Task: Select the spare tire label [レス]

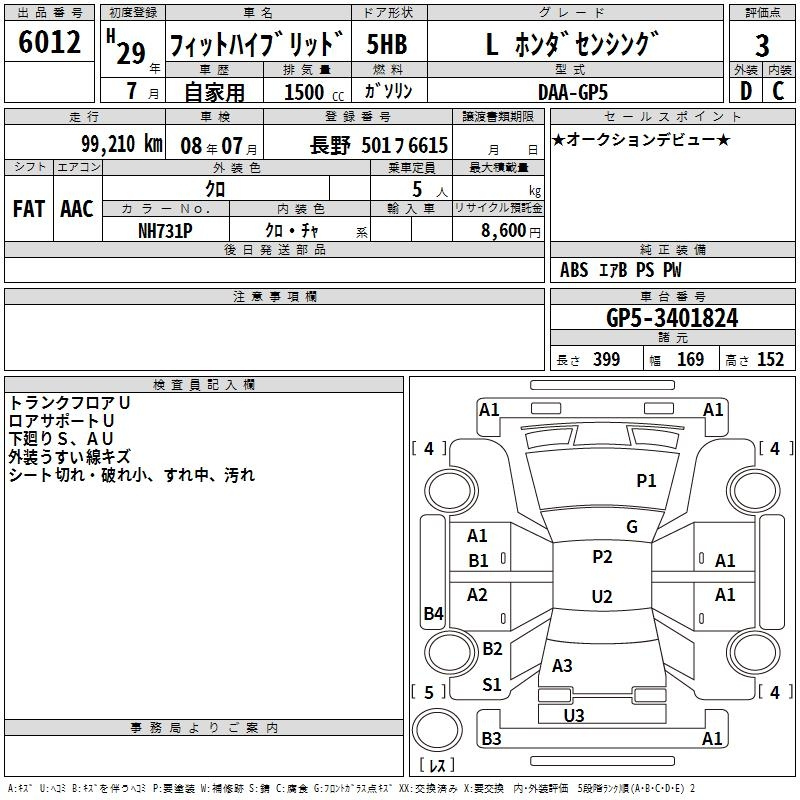Action: tap(437, 765)
